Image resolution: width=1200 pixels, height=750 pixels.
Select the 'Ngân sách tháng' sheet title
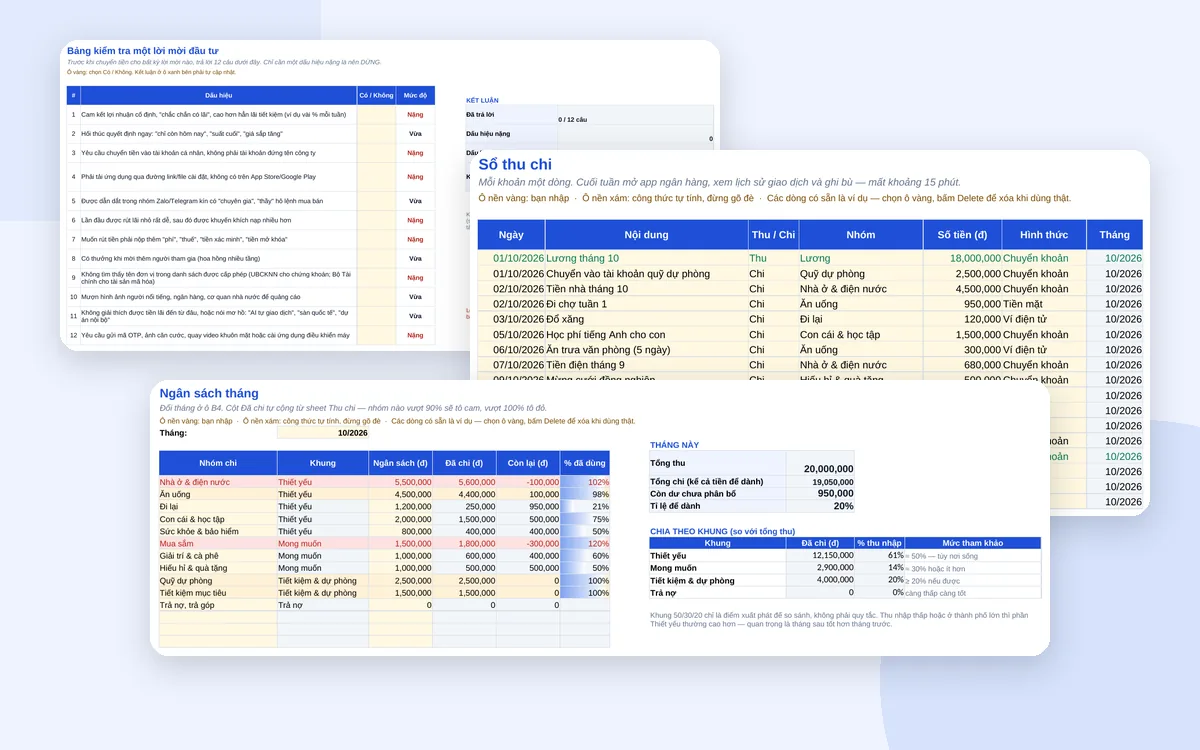point(209,394)
